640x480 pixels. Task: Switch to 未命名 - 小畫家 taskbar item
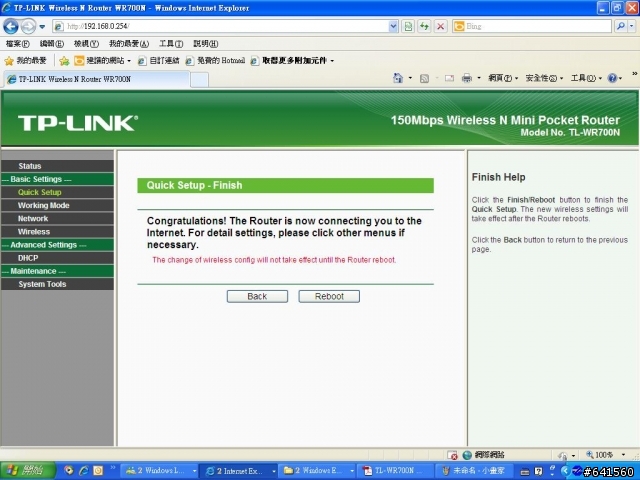tap(475, 471)
